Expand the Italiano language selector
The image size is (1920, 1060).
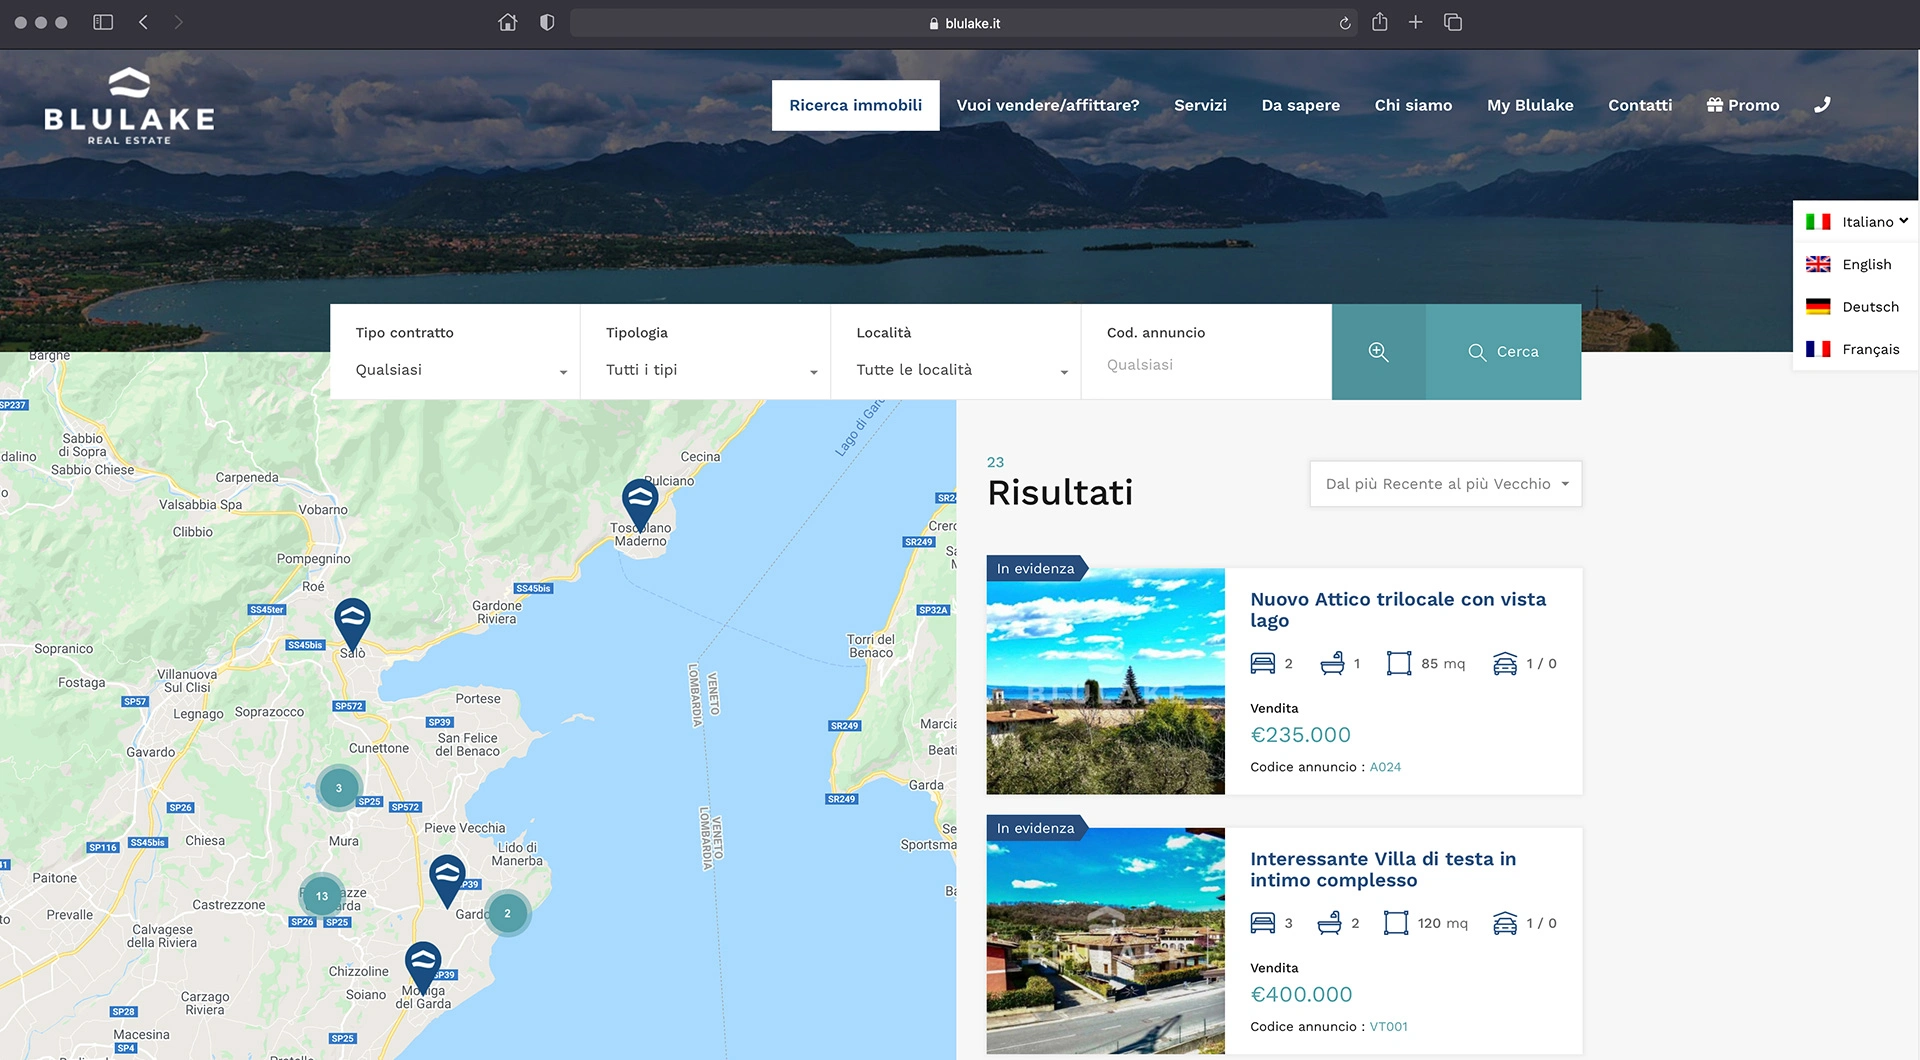[x=1857, y=222]
